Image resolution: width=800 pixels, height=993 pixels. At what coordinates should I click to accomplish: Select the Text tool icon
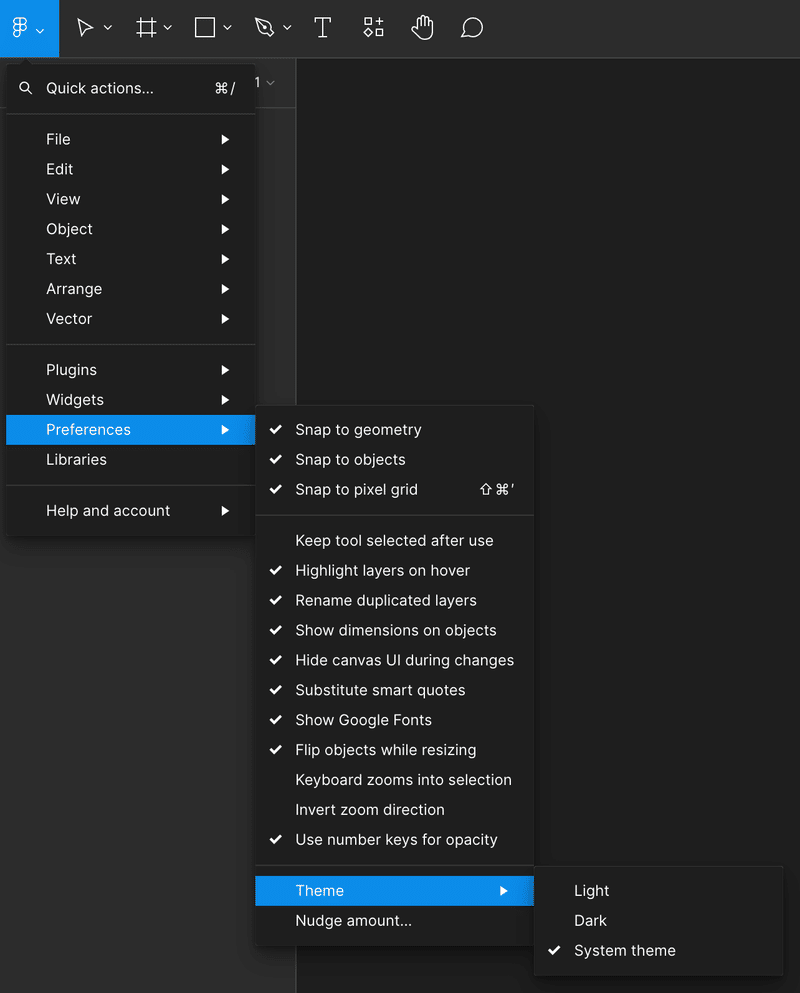322,28
